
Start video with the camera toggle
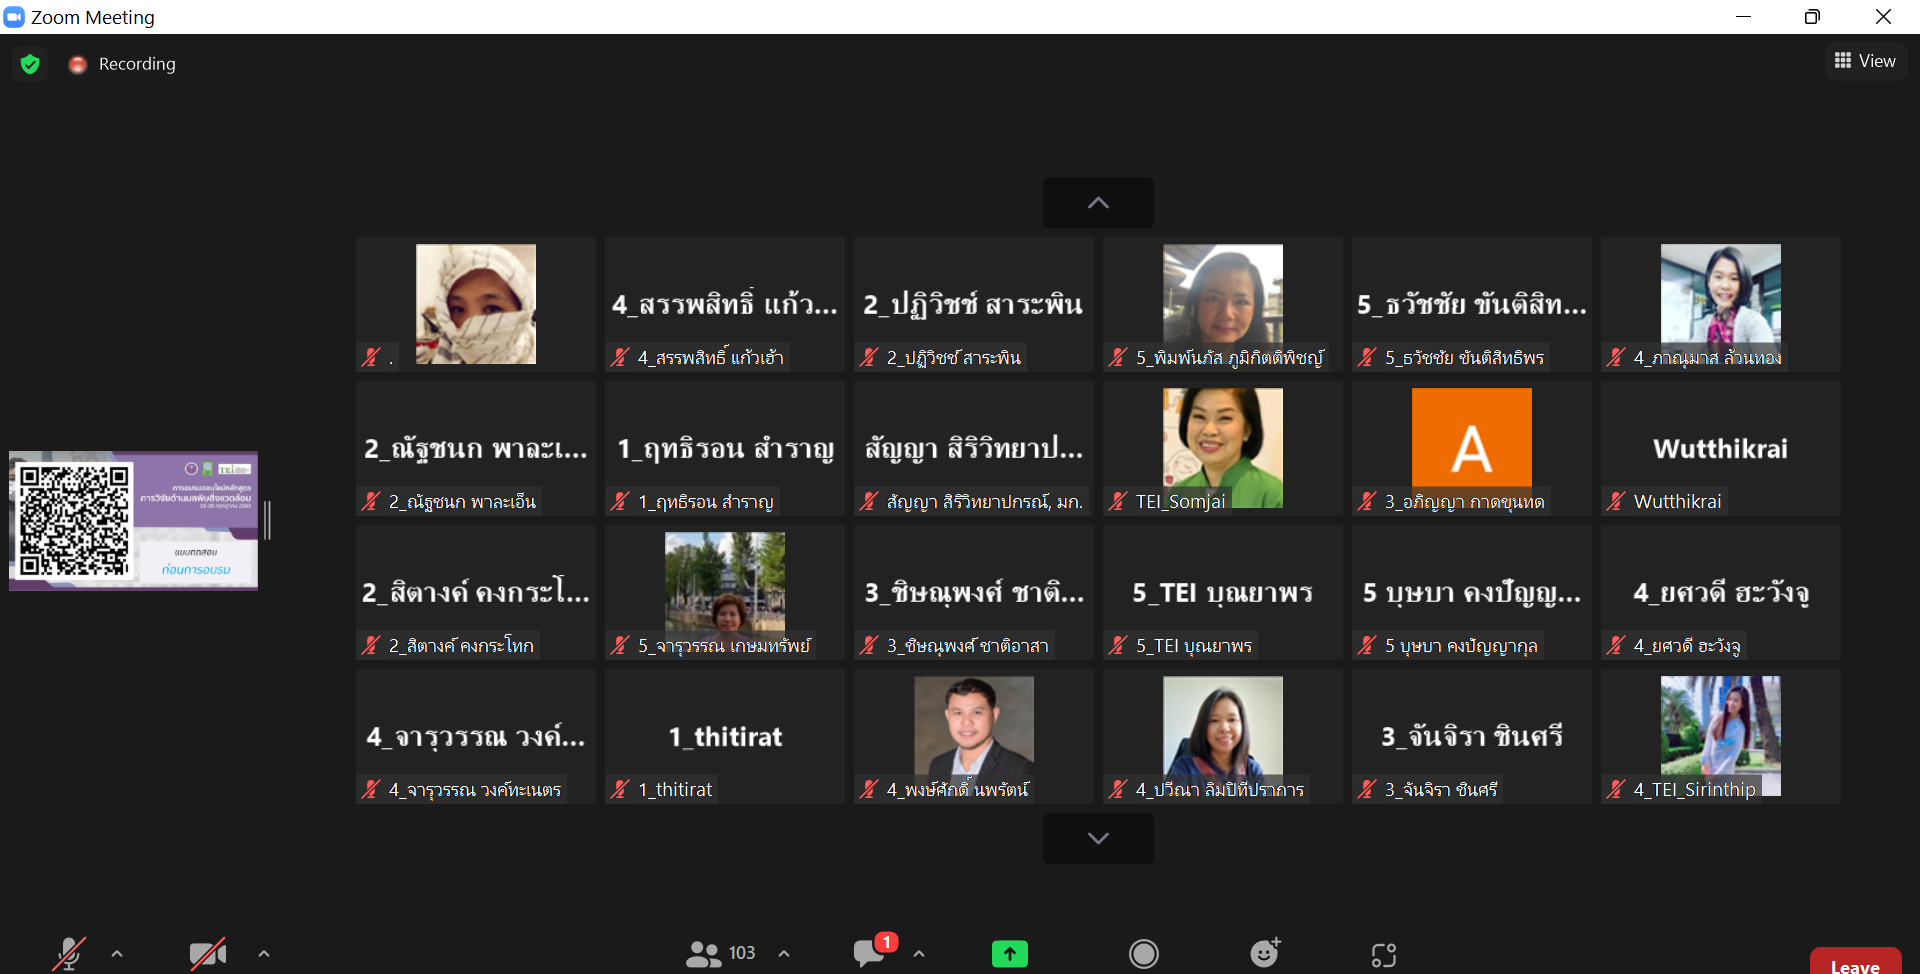207,954
